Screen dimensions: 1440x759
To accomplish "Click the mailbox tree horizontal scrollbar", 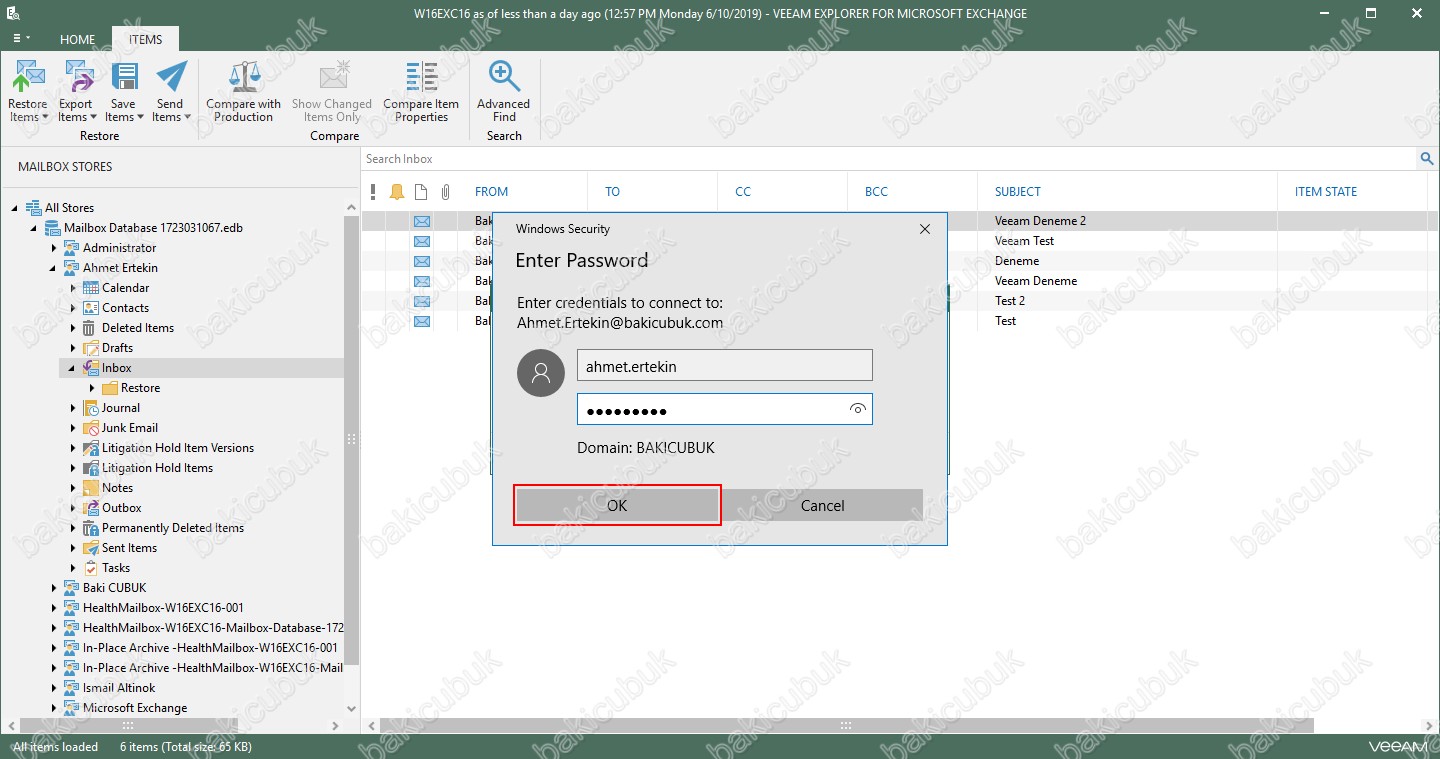I will (x=128, y=726).
